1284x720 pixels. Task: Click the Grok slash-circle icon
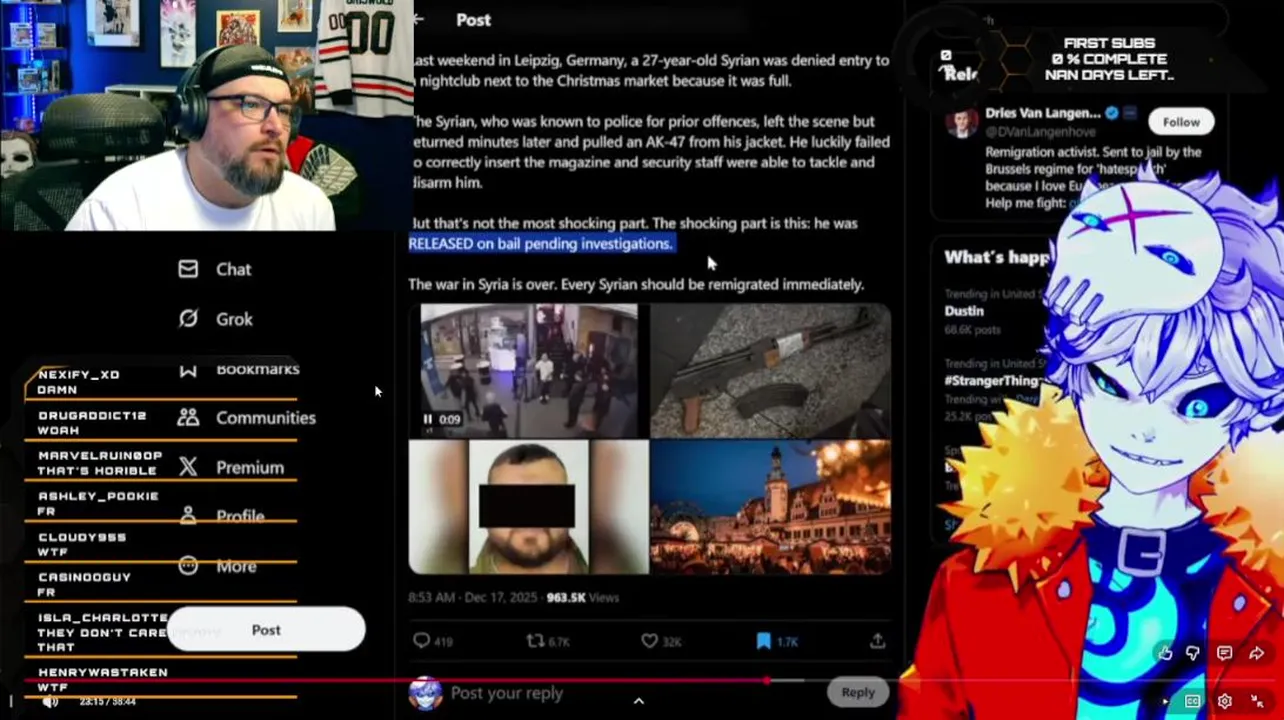click(188, 319)
